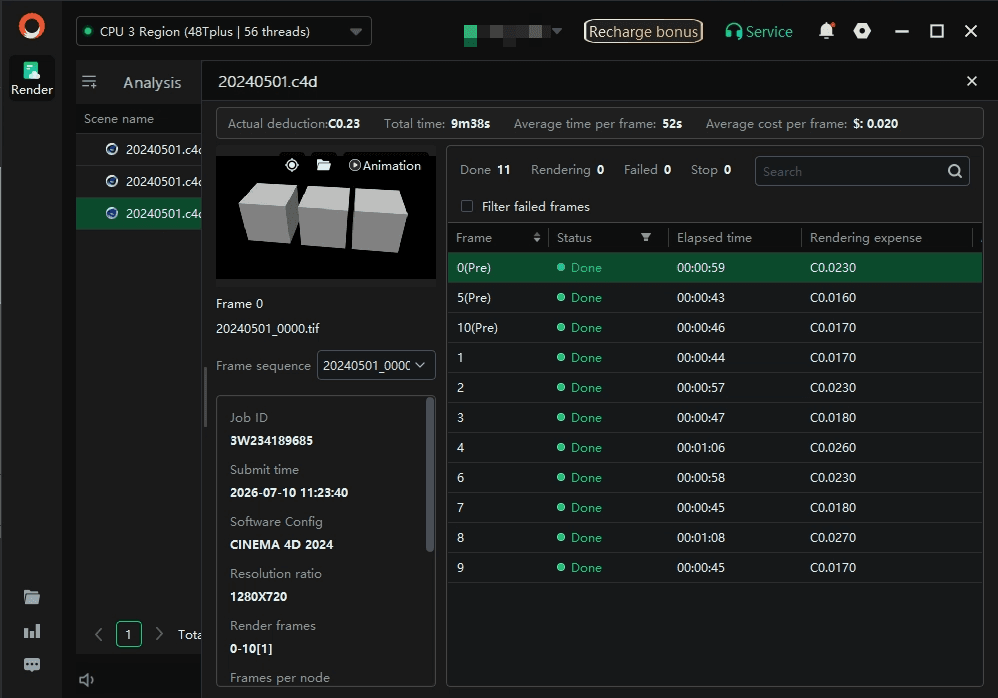
Task: Play the Animation preview
Action: (385, 165)
